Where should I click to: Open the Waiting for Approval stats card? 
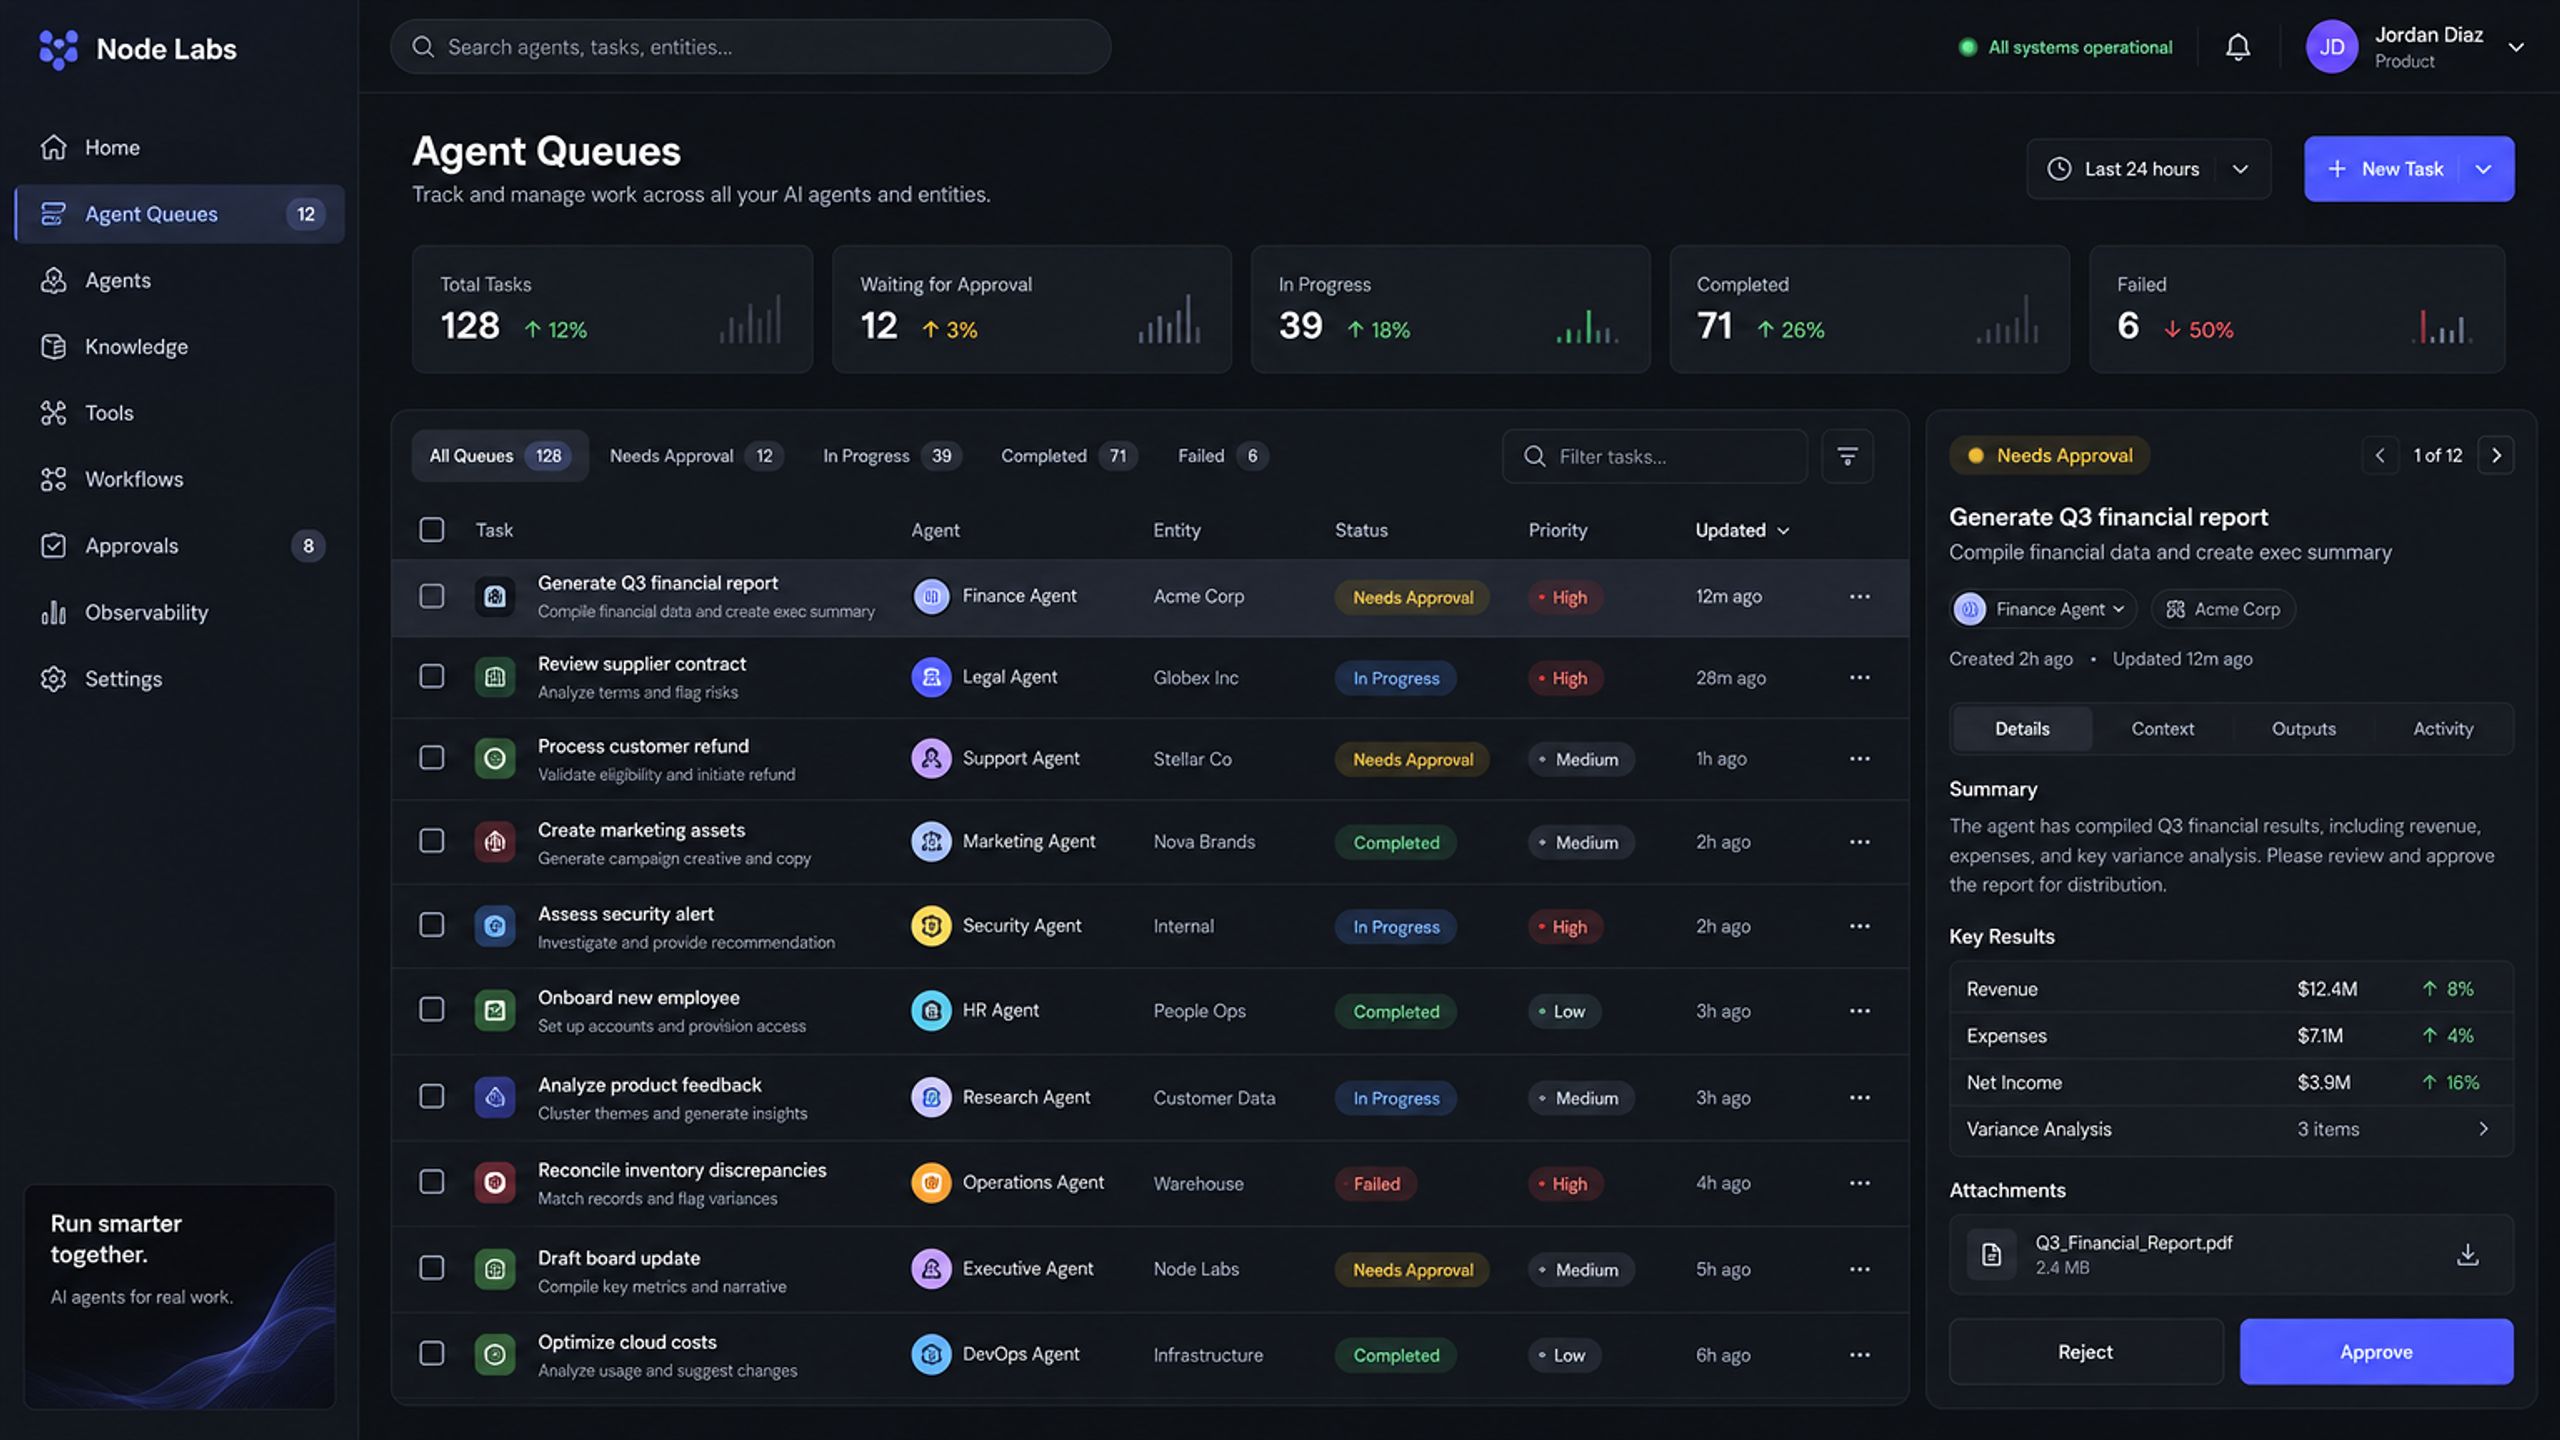(1031, 309)
